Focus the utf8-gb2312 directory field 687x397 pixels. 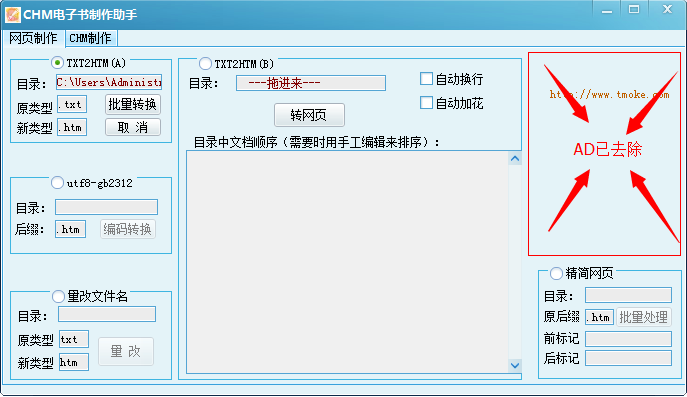tap(106, 207)
